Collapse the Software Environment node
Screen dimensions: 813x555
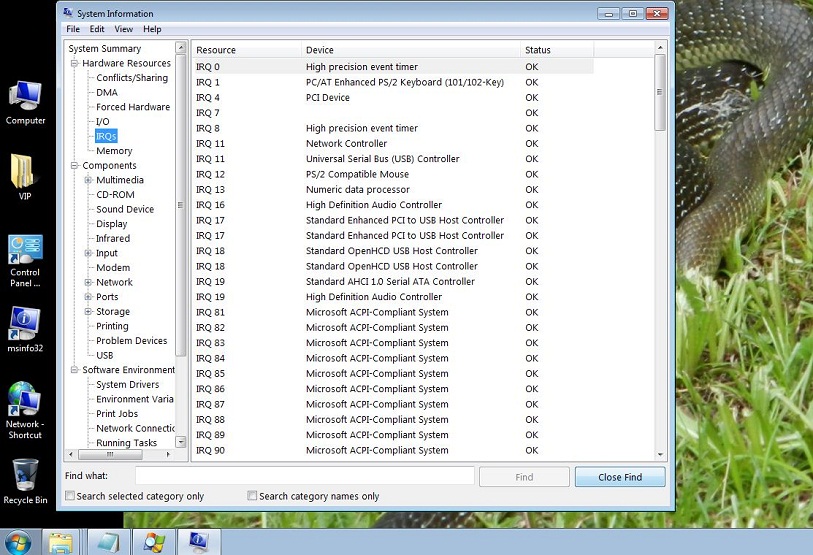[75, 370]
